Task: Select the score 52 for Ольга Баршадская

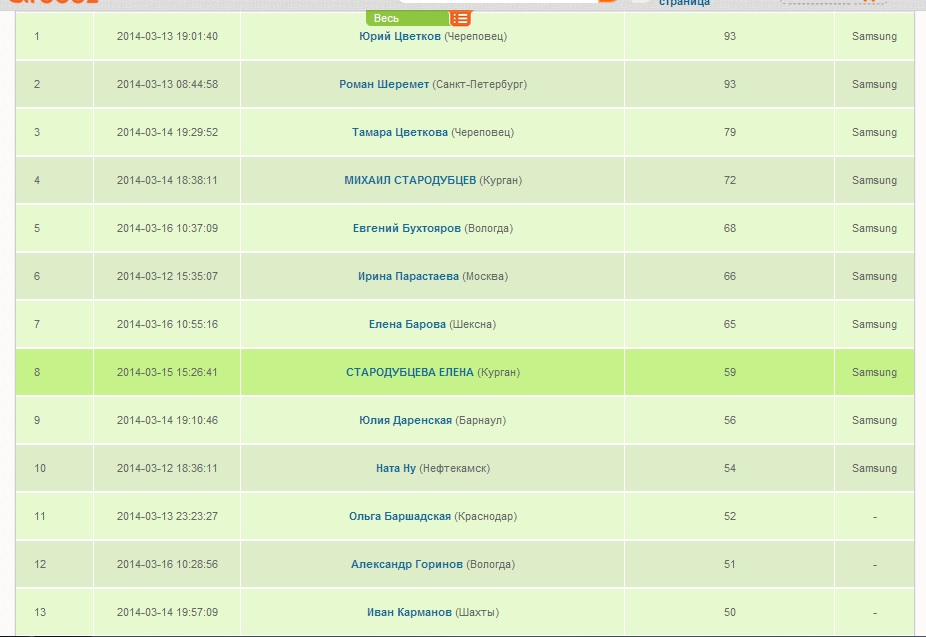Action: tap(730, 517)
